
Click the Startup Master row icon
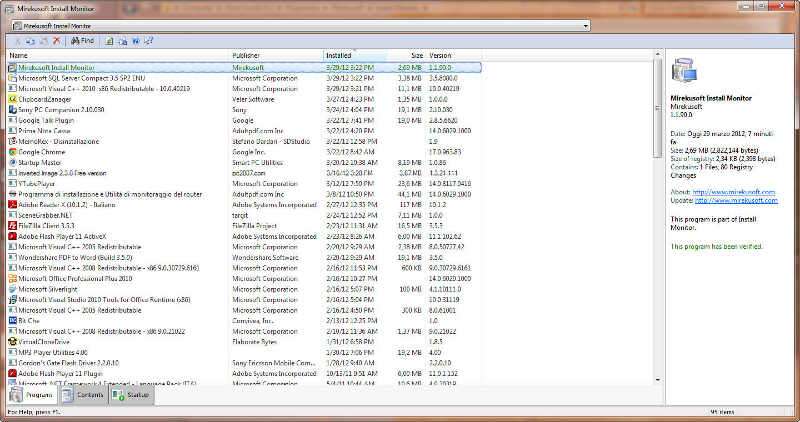tap(13, 162)
